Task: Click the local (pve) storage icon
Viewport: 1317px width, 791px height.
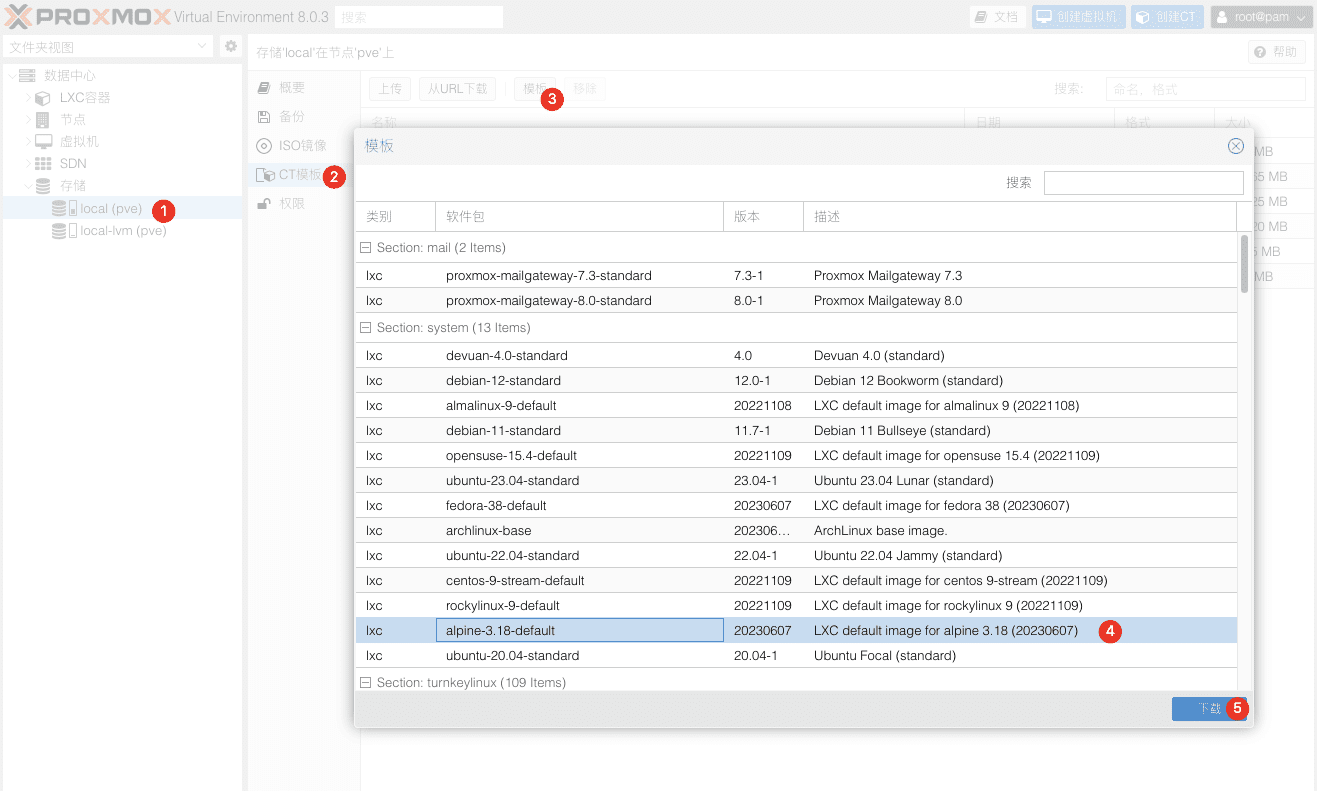Action: click(x=64, y=208)
